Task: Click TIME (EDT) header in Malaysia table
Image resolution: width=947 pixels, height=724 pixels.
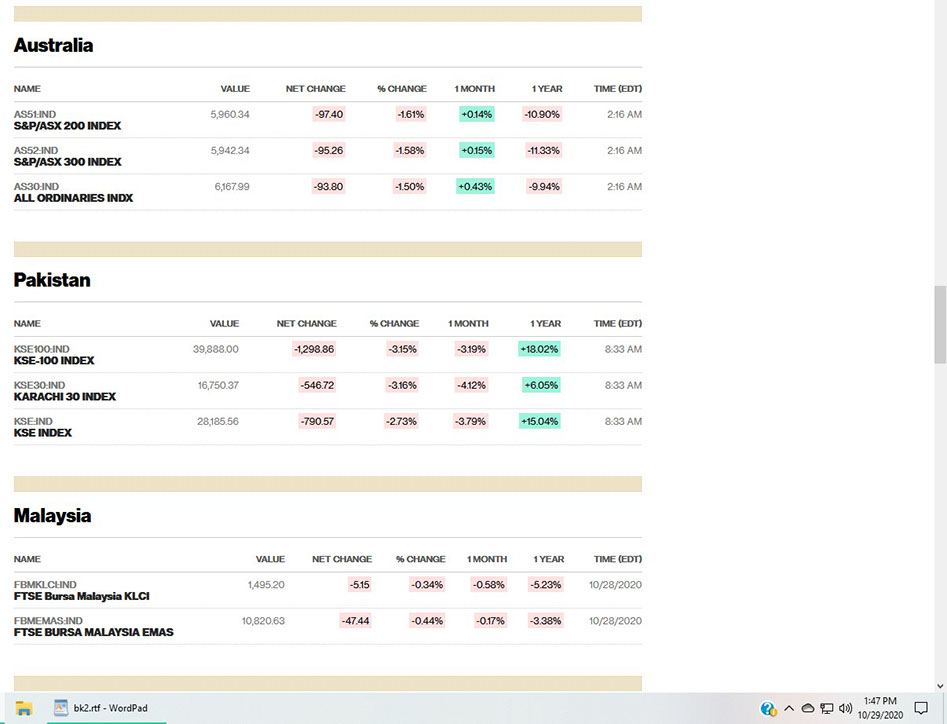Action: click(x=618, y=559)
